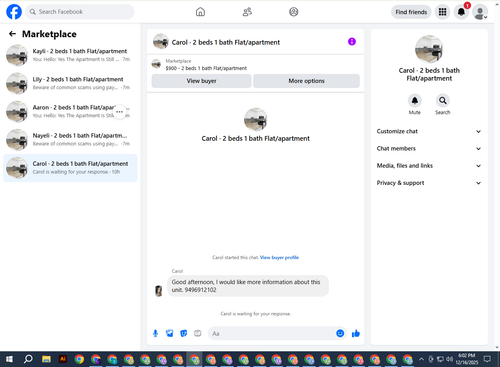Attach a file with the photo icon
Viewport: 500px width, 367px height.
(170, 333)
